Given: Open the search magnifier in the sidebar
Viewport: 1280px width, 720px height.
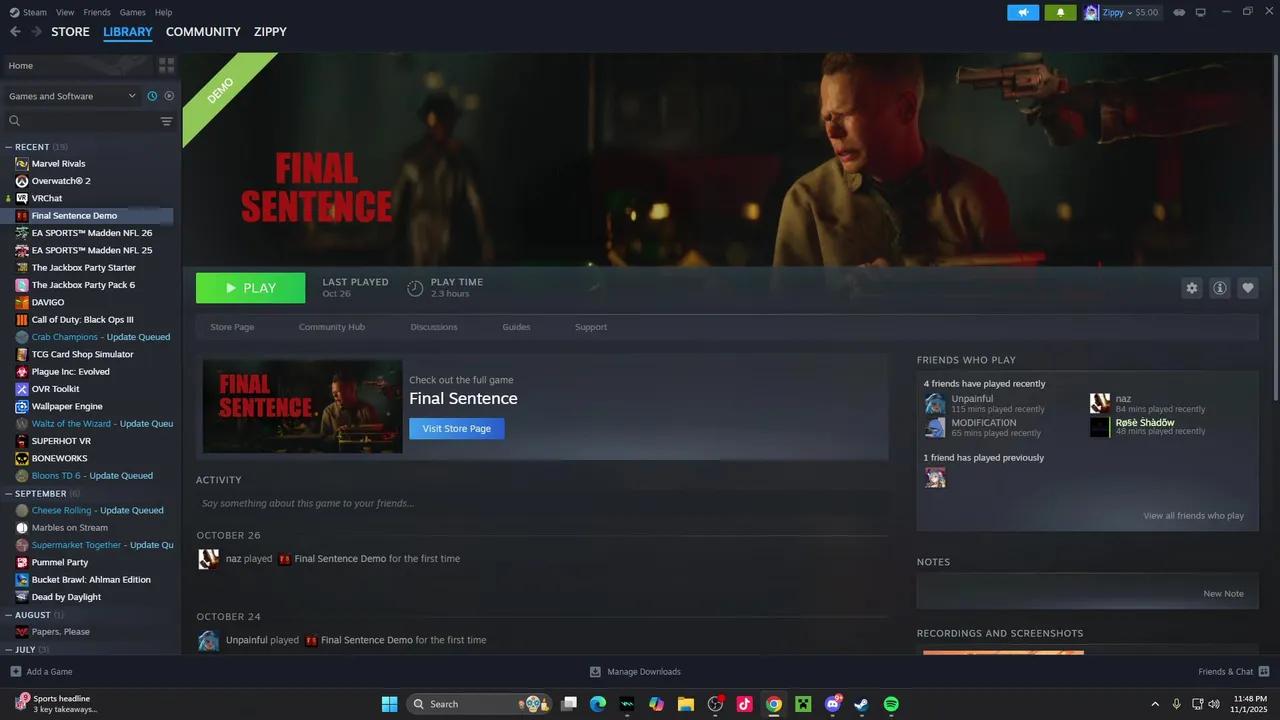Looking at the screenshot, I should (14, 120).
